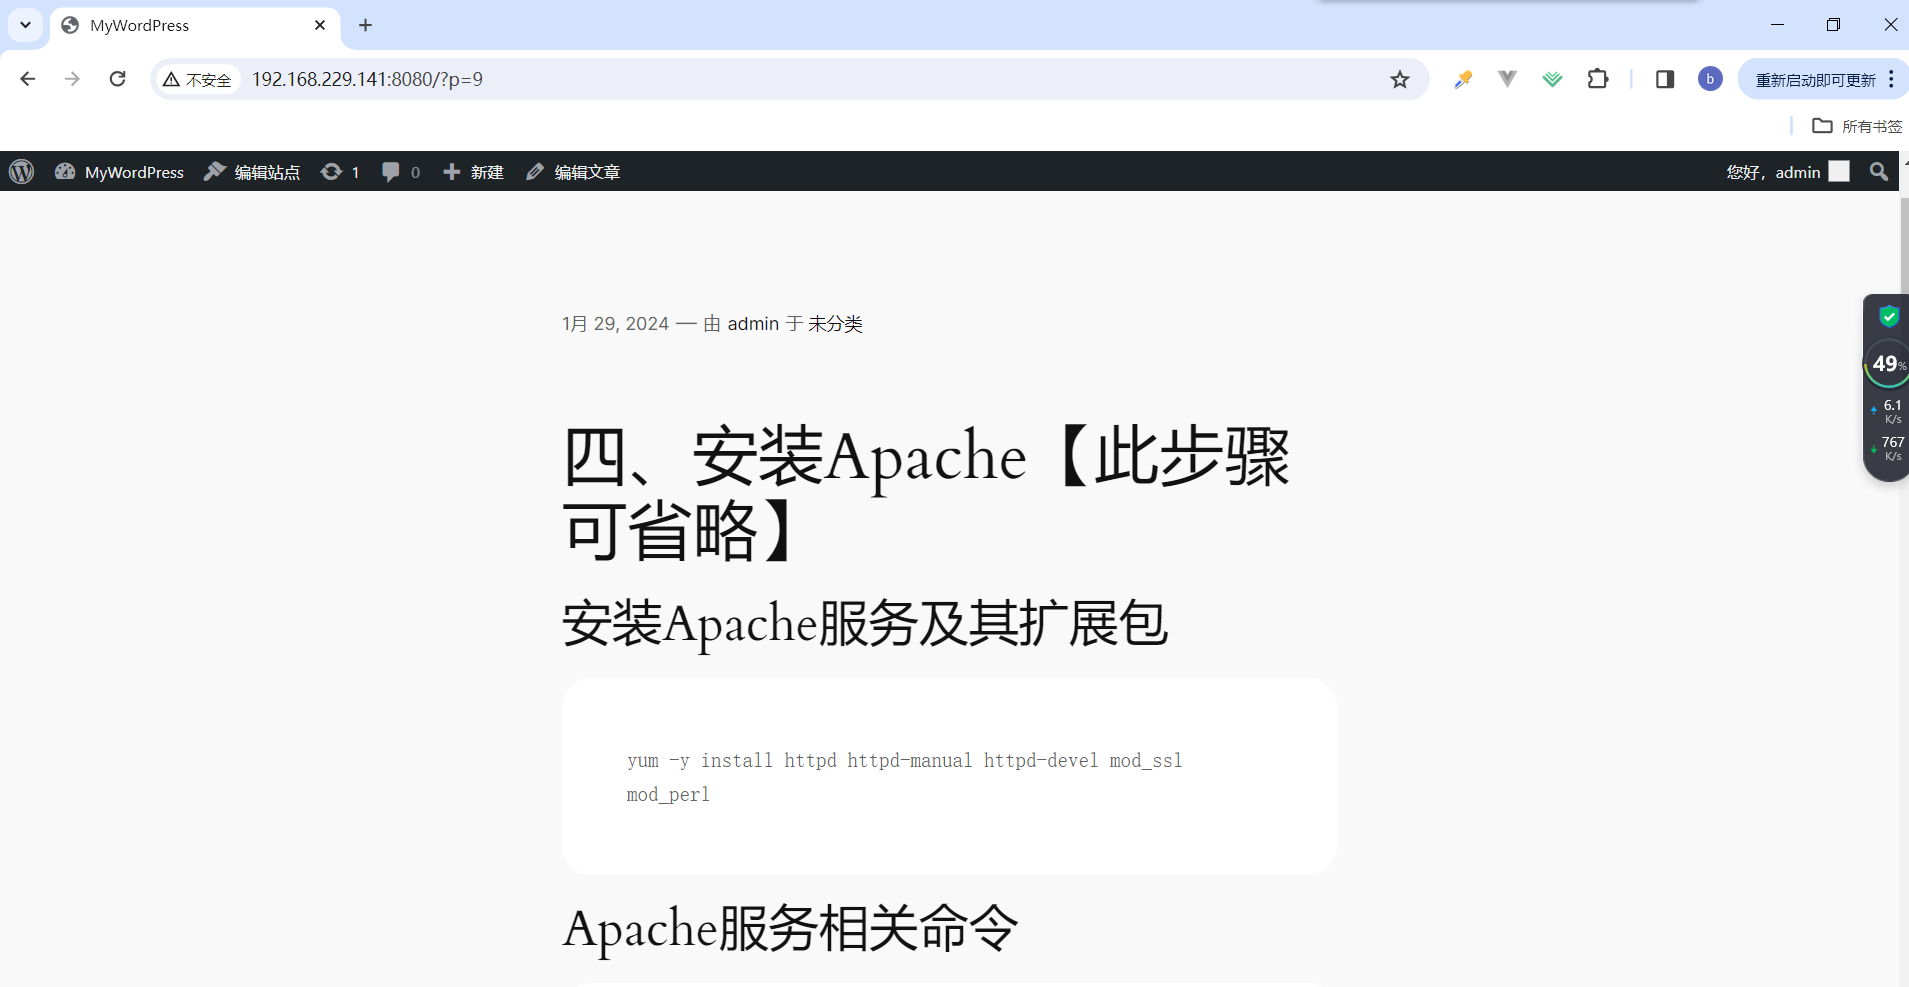Viewport: 1909px width, 987px height.
Task: Open a new browser tab
Action: coord(365,25)
